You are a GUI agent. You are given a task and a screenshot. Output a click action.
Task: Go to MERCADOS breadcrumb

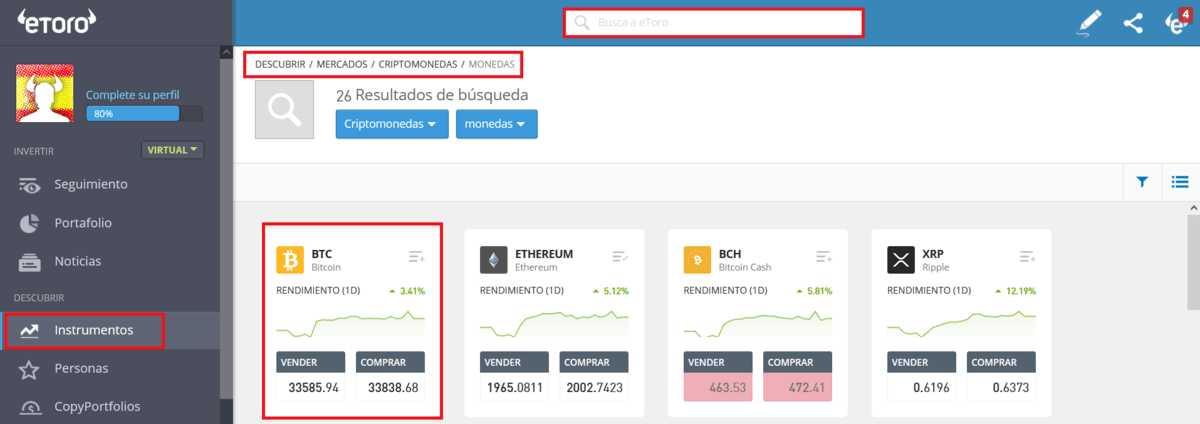tap(340, 64)
